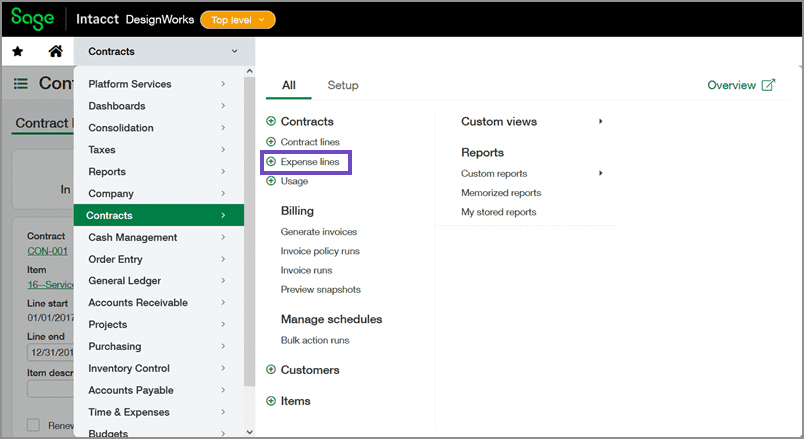Image resolution: width=804 pixels, height=439 pixels.
Task: Open the Top level entity dropdown
Action: 237,20
